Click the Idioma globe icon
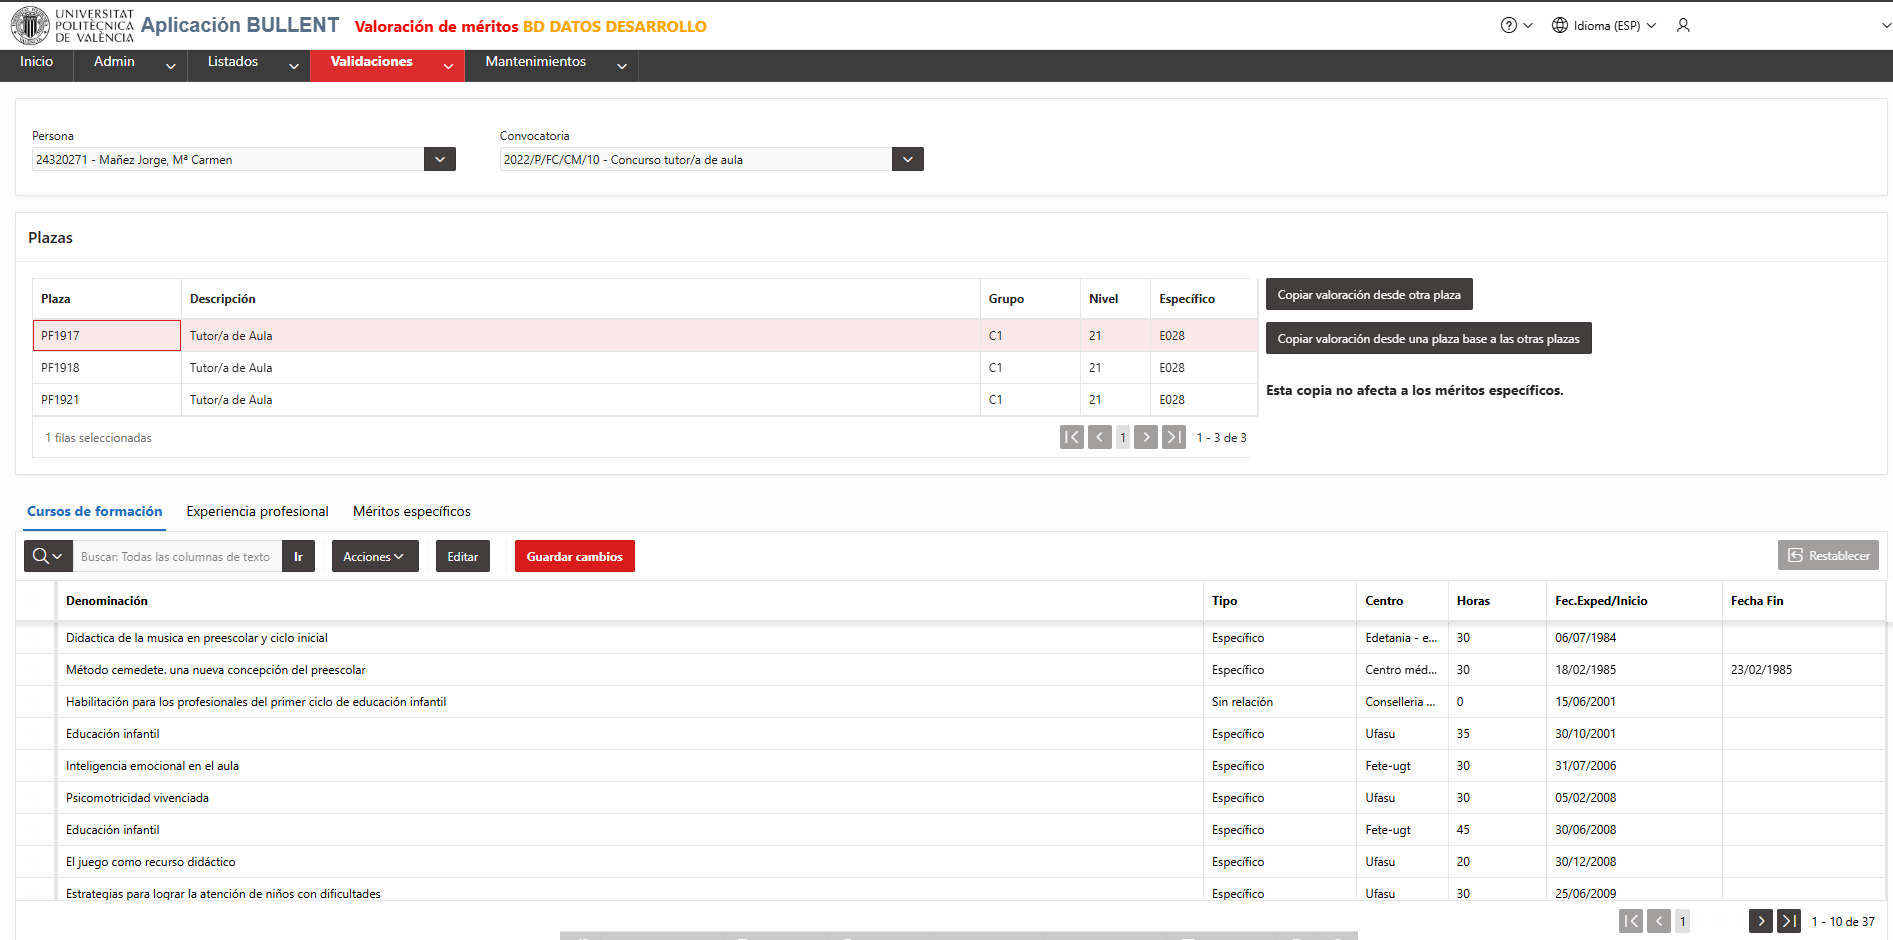This screenshot has height=940, width=1893. 1559,26
